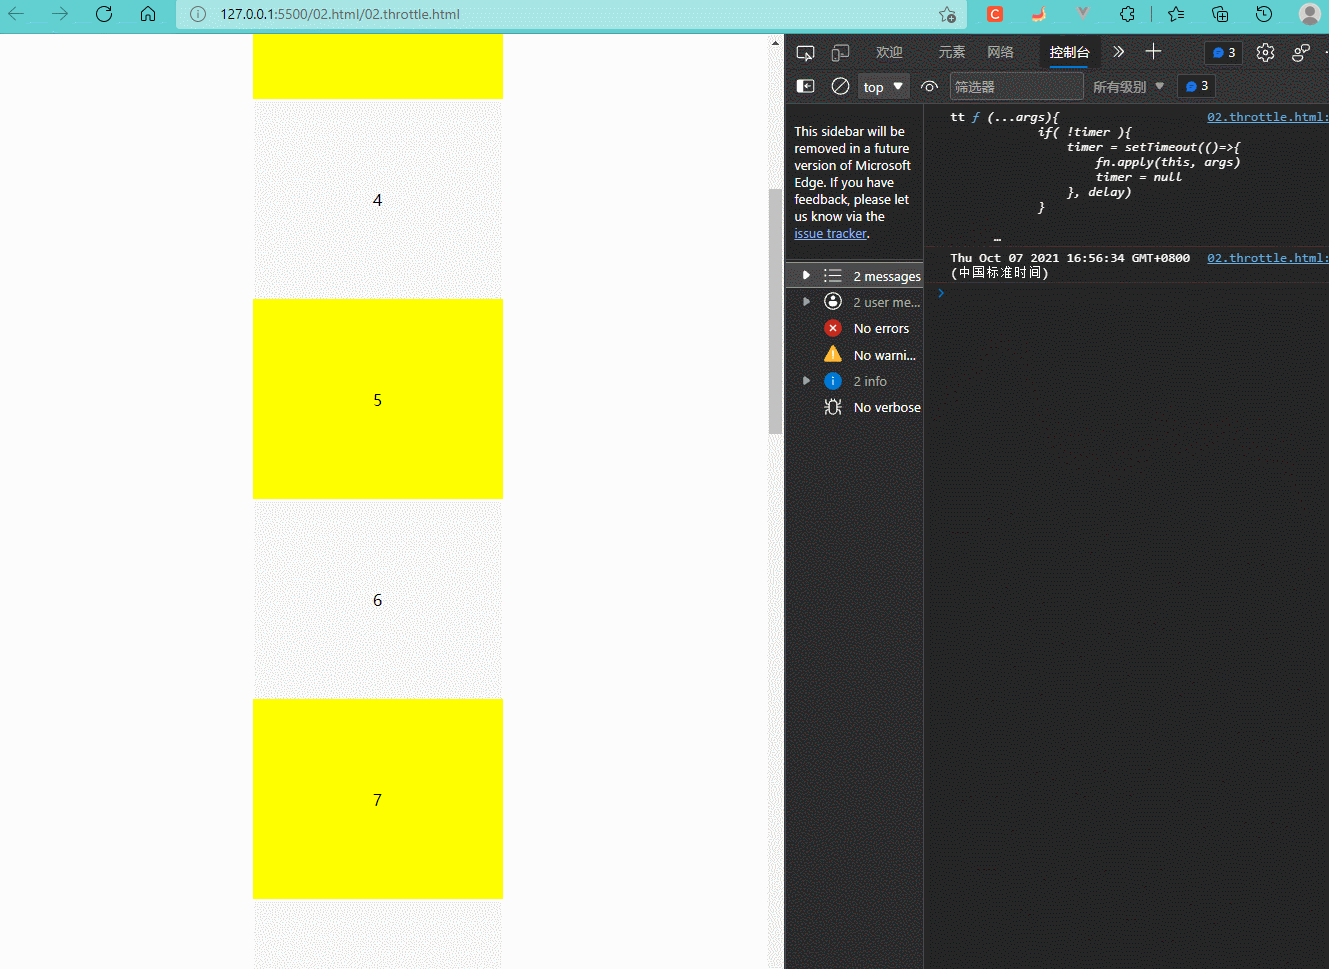Switch to the 欢迎 tab
This screenshot has height=969, width=1329.
[x=889, y=53]
